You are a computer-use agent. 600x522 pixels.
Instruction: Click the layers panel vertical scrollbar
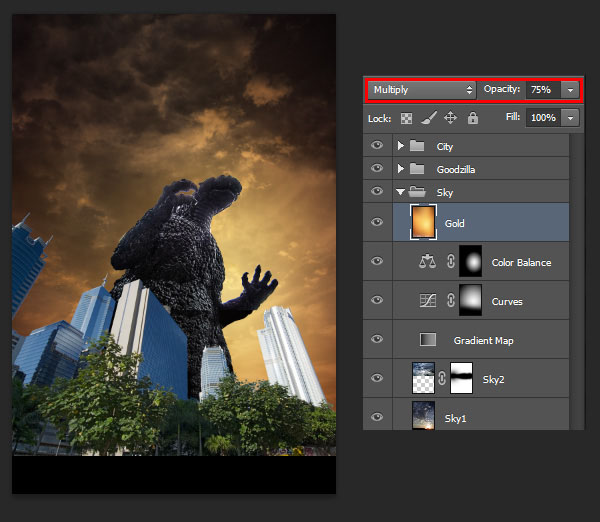point(577,282)
